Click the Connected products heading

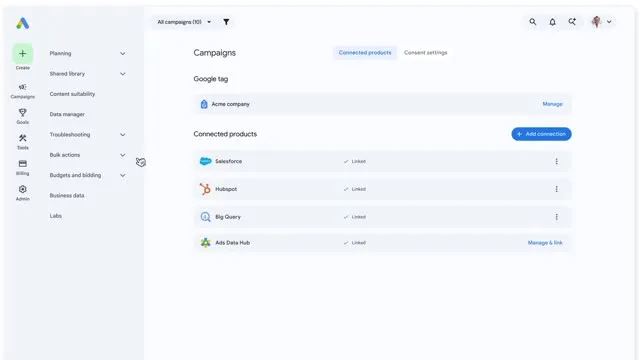point(225,134)
